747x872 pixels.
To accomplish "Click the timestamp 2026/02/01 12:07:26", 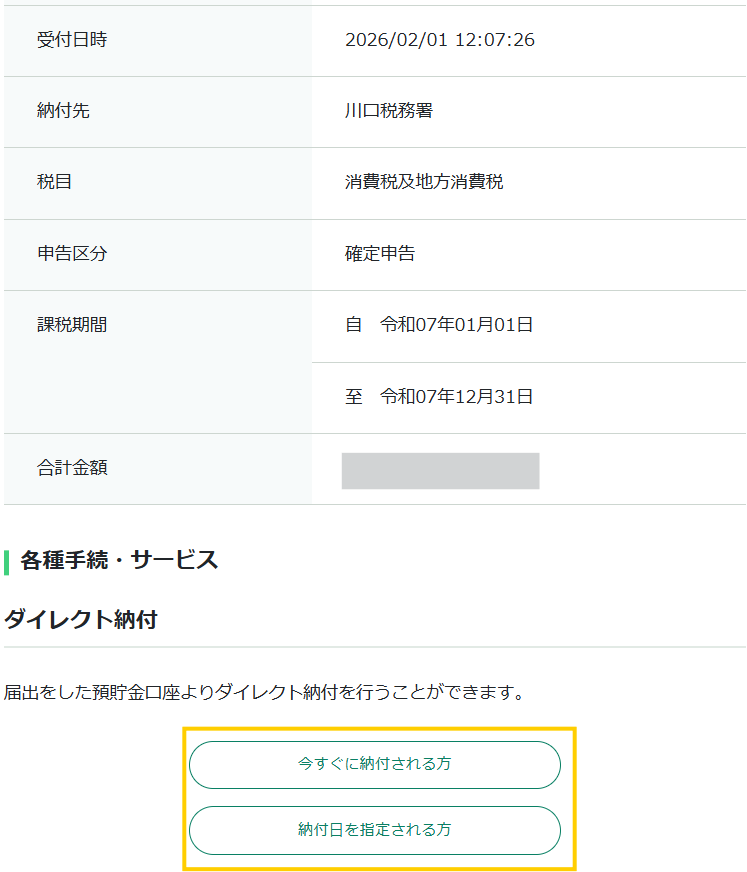I will coord(439,41).
